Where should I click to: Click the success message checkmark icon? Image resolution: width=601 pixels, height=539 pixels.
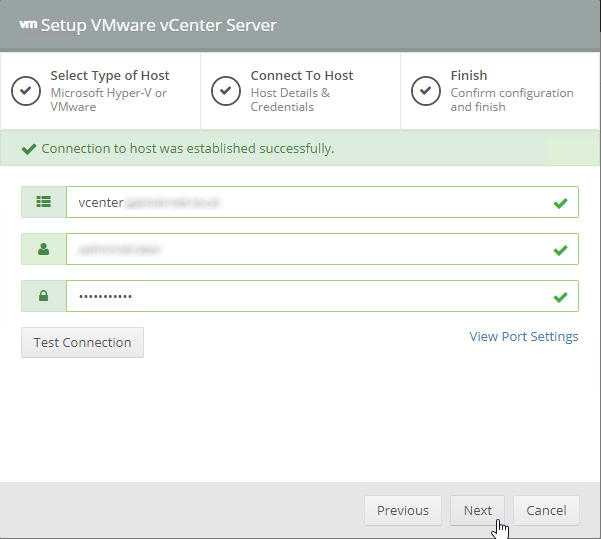[x=29, y=149]
